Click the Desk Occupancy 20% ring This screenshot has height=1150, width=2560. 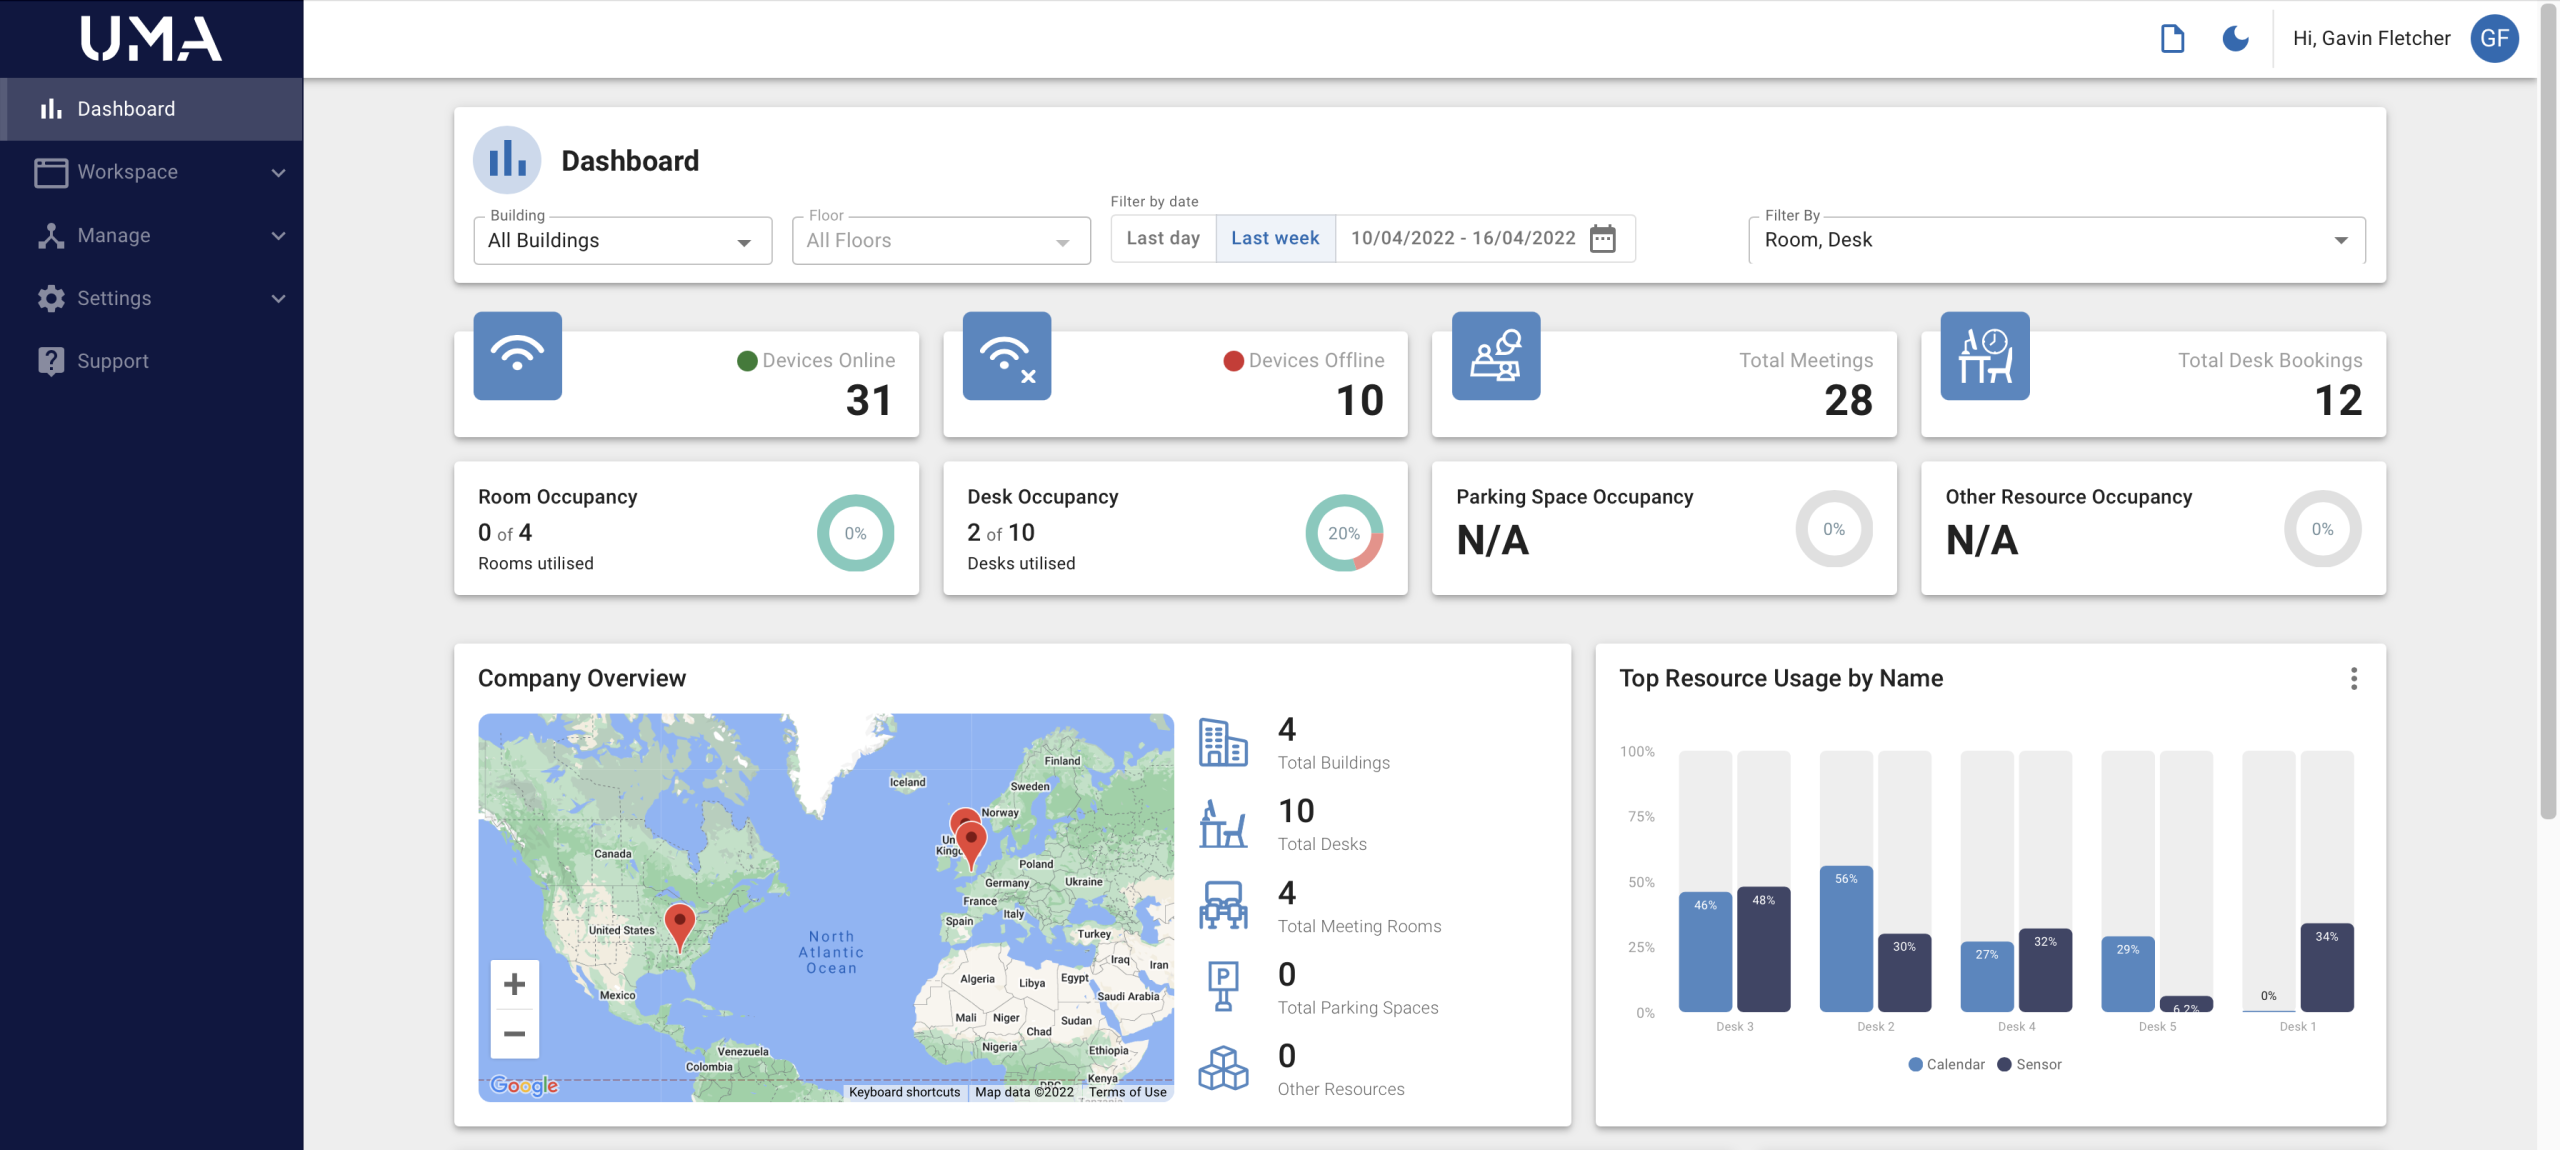pos(1344,533)
